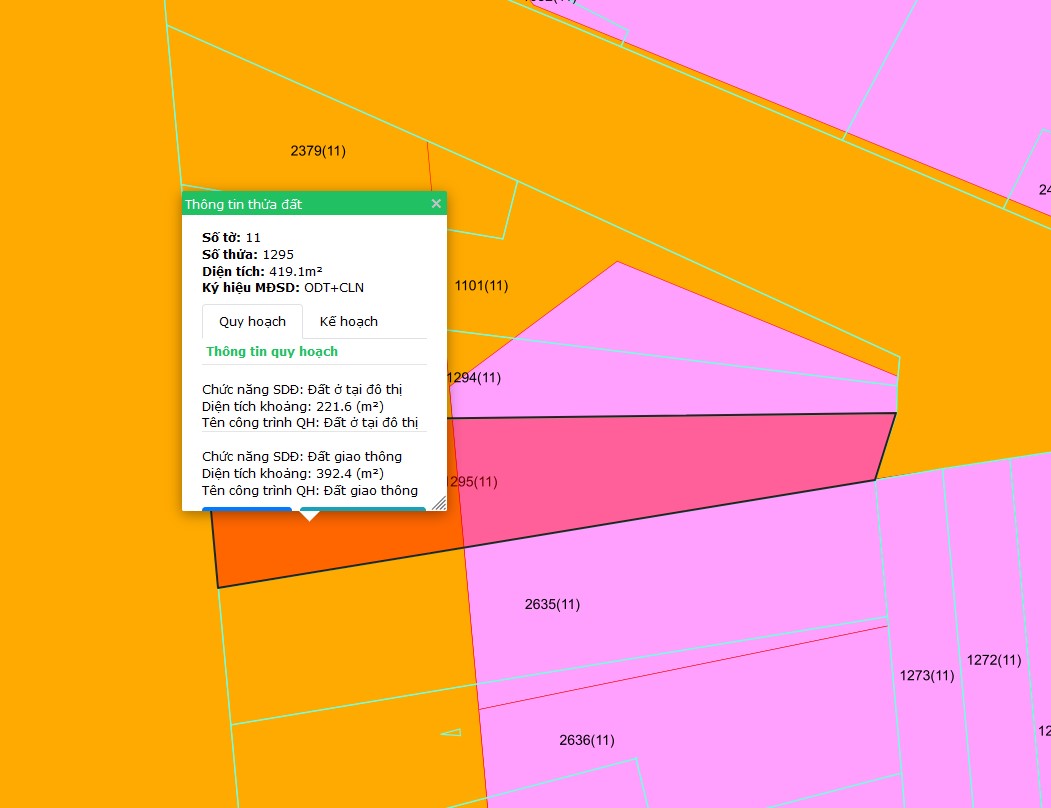Click the Thông tin quy hoạch heading
The width and height of the screenshot is (1051, 808).
click(x=272, y=351)
